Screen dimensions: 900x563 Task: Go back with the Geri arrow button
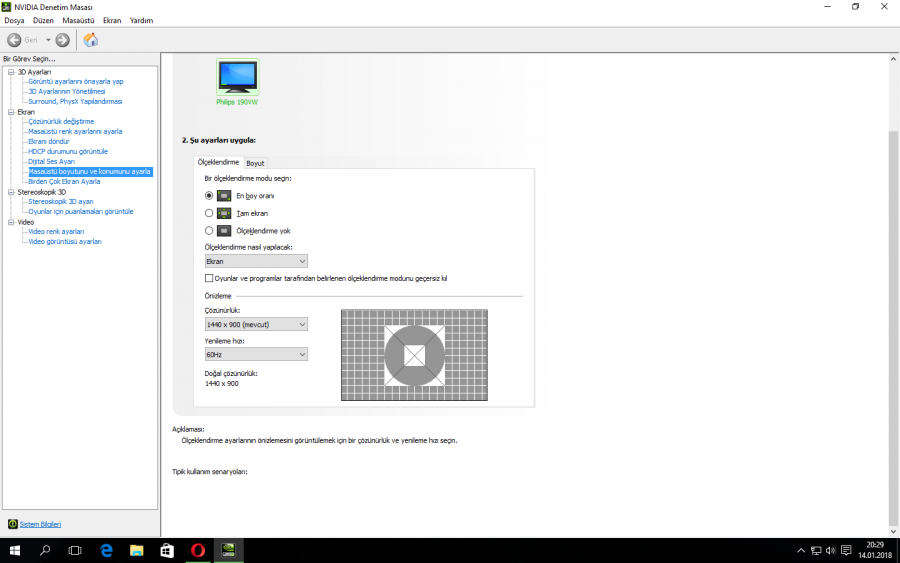14,40
